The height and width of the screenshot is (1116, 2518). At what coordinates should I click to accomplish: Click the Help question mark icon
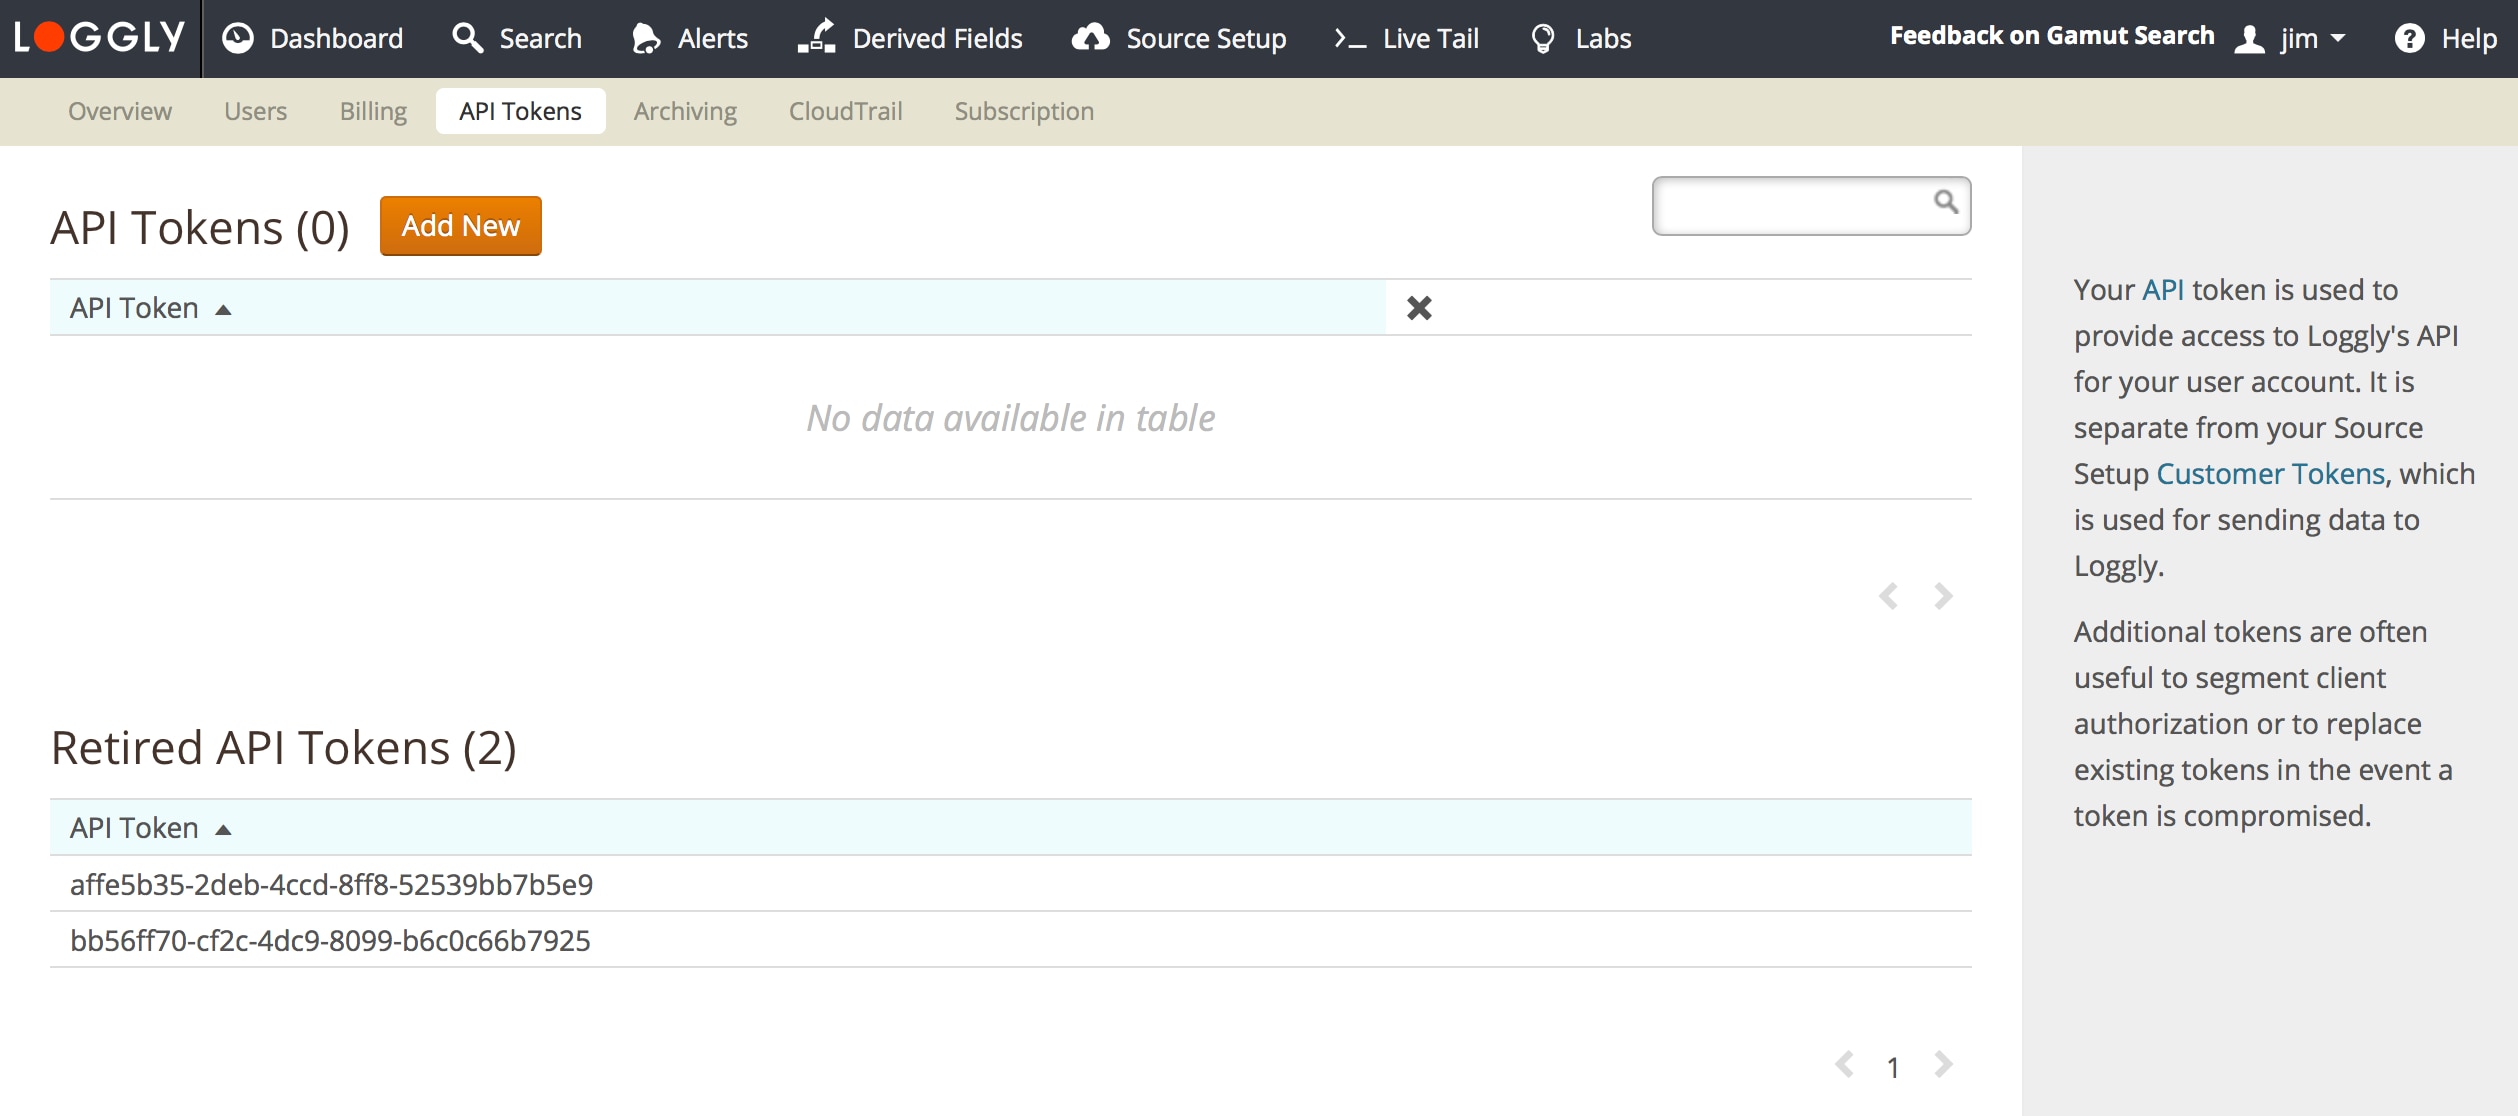click(2409, 38)
